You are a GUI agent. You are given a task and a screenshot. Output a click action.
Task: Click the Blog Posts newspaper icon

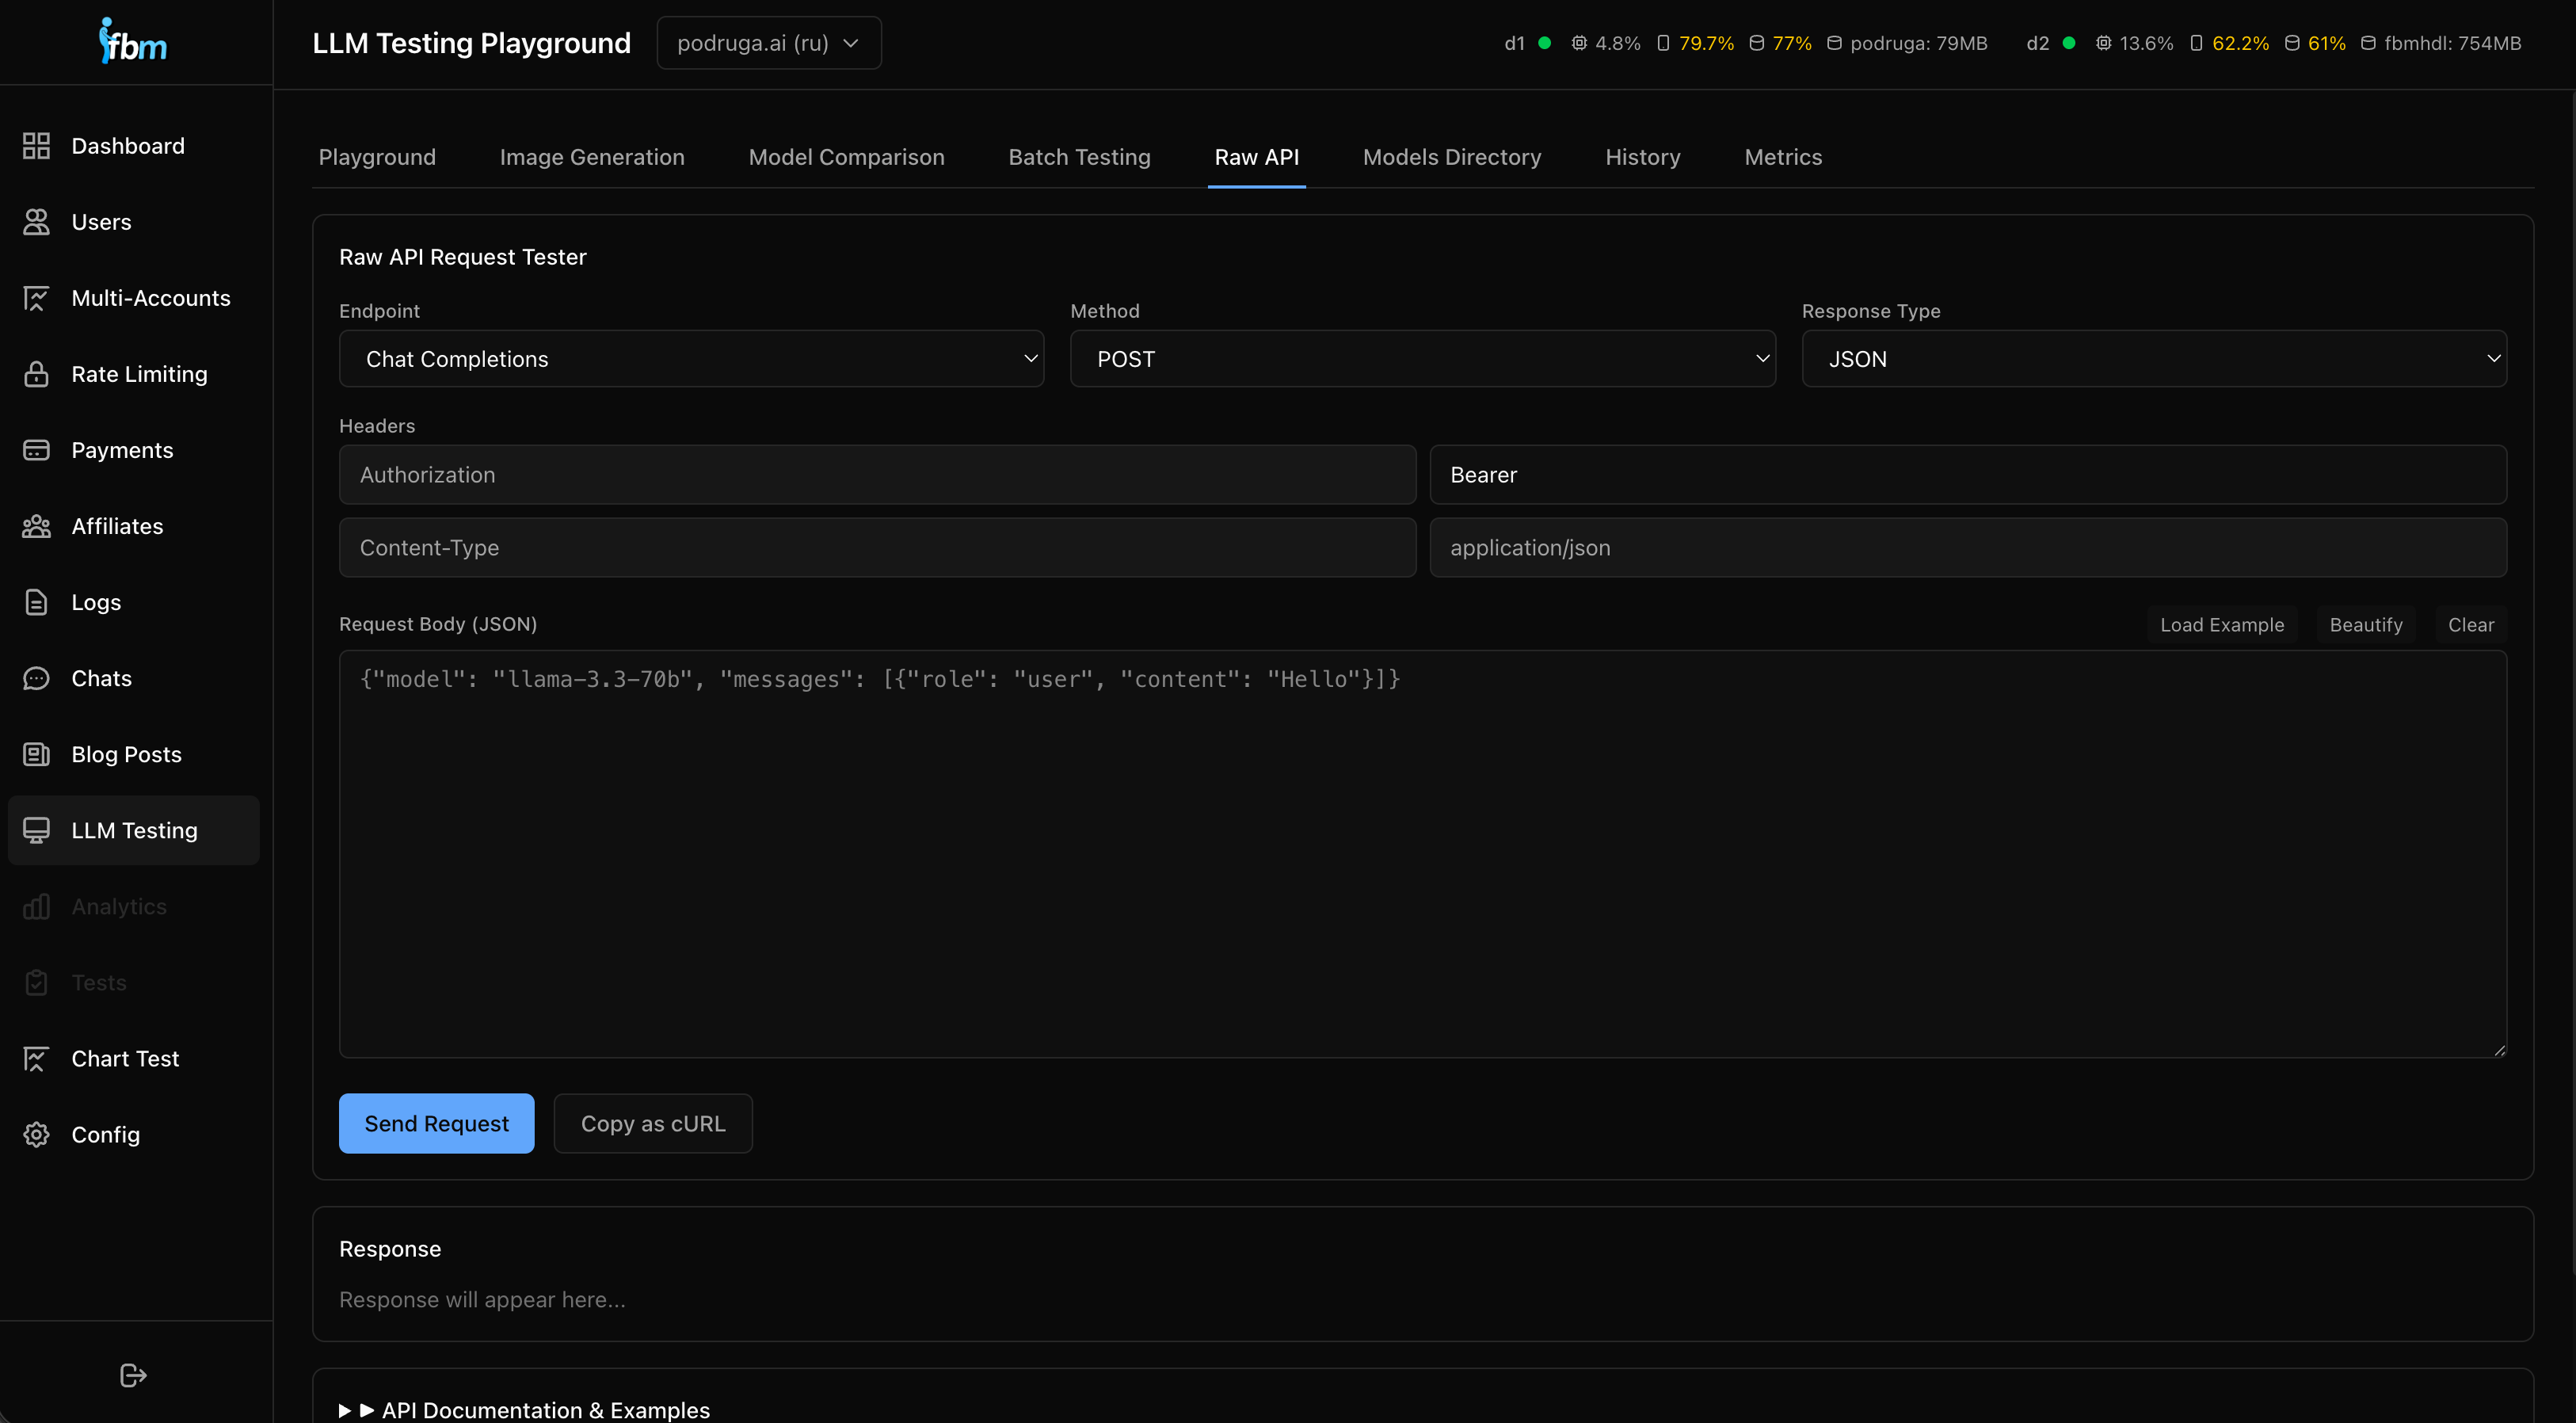pyautogui.click(x=36, y=754)
